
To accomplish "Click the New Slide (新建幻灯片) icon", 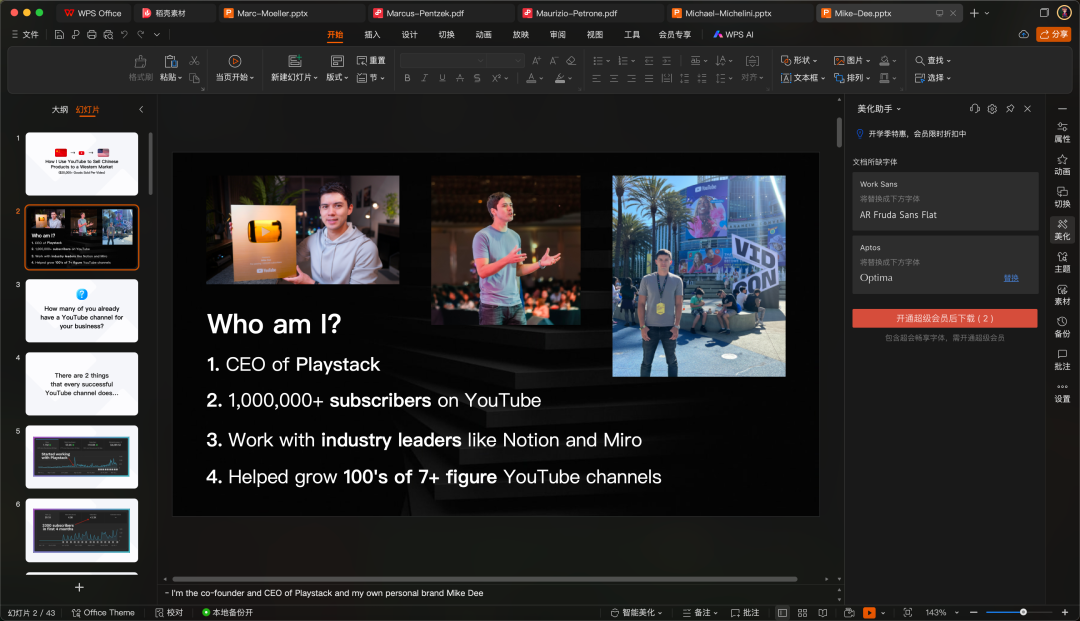I will click(295, 61).
